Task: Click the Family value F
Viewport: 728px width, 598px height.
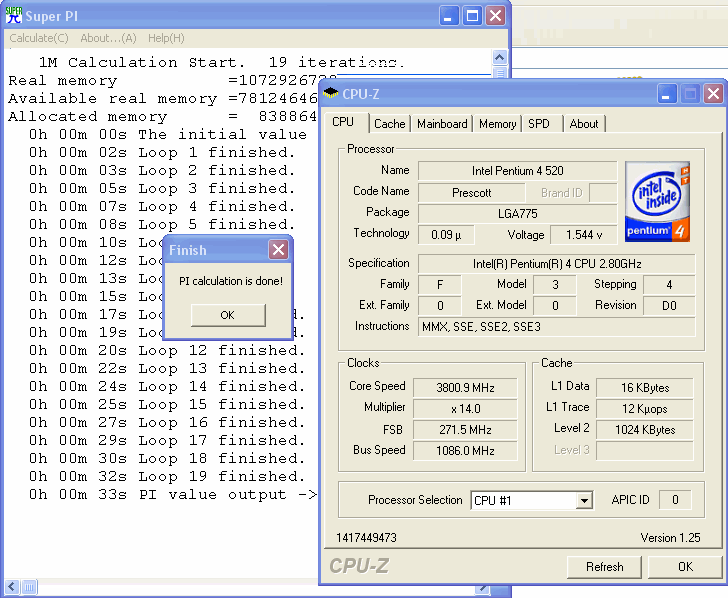Action: point(440,285)
